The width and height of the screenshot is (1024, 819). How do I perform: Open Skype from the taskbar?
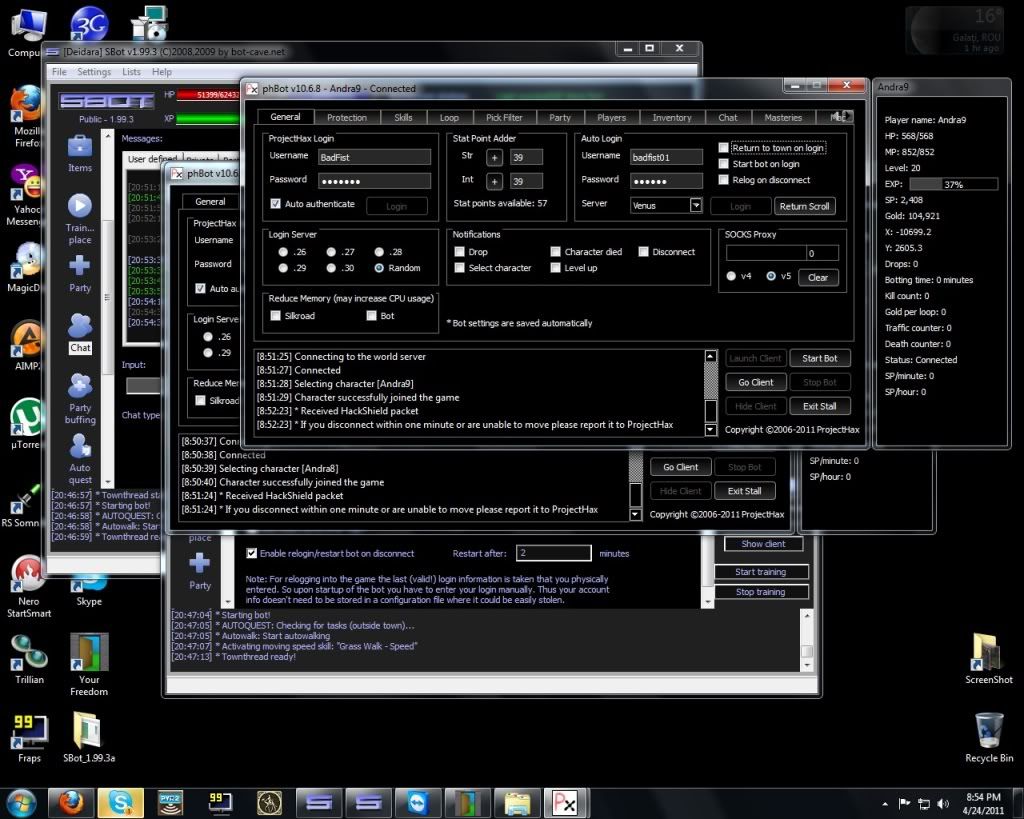[x=121, y=802]
